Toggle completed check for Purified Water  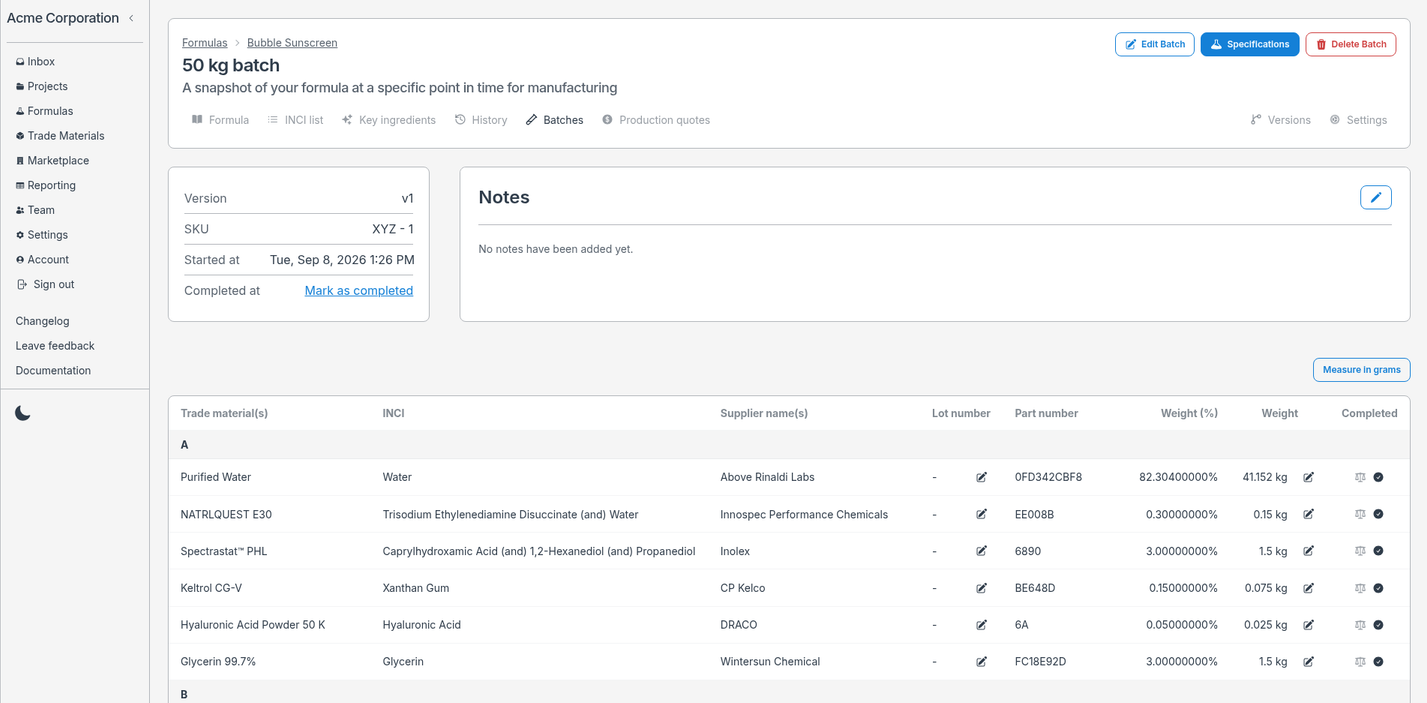pyautogui.click(x=1378, y=477)
